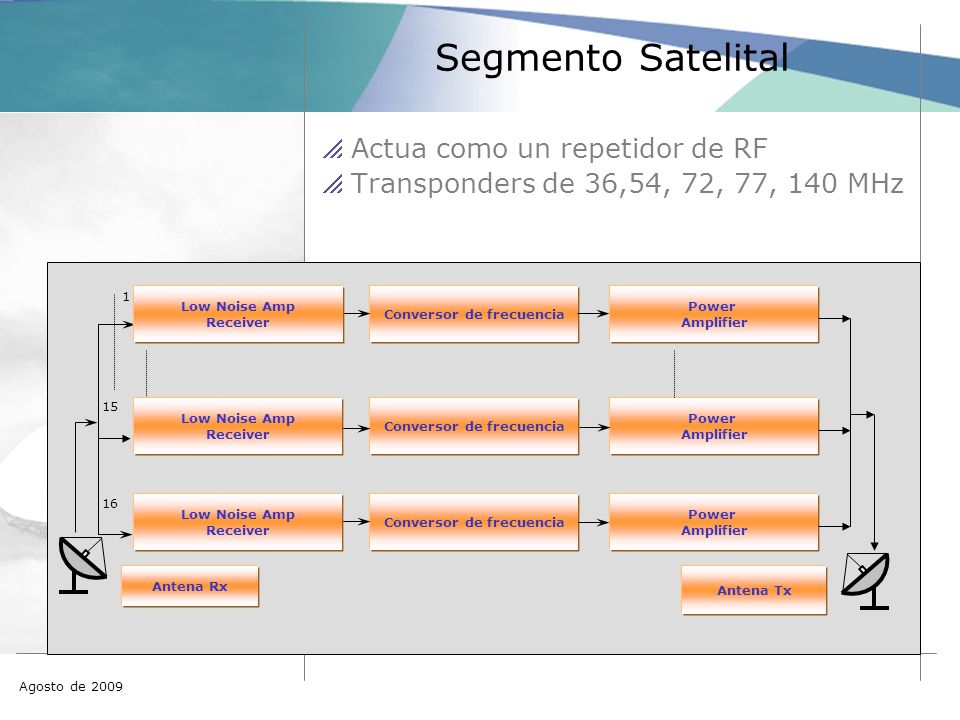Select the Antena Rx label box
The width and height of the screenshot is (960, 720).
click(x=190, y=587)
